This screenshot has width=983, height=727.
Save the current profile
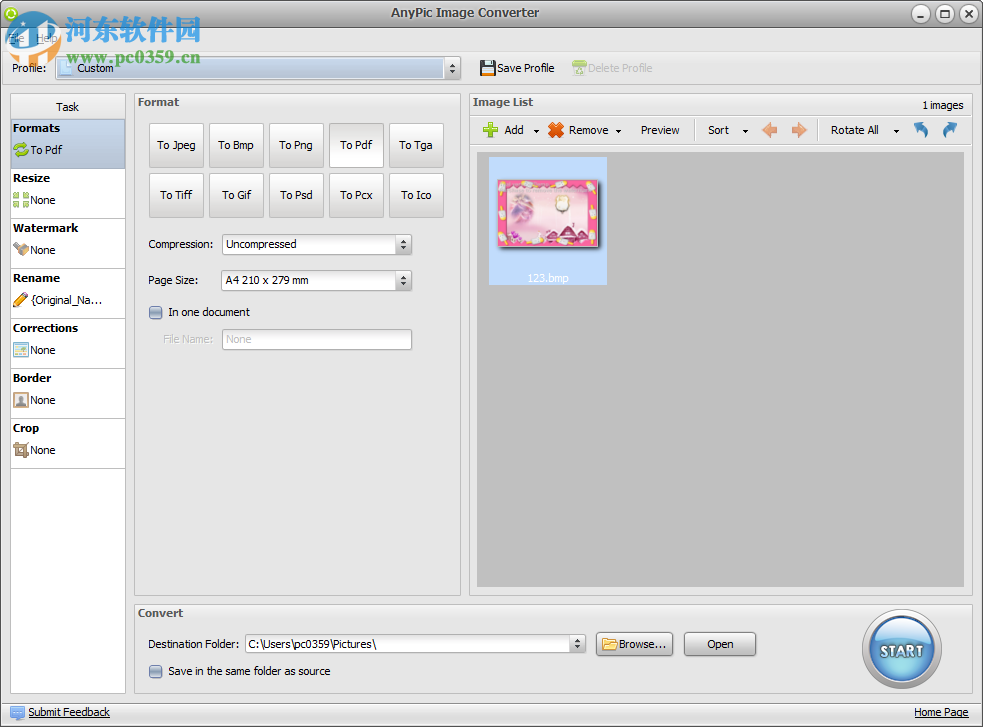tap(517, 68)
